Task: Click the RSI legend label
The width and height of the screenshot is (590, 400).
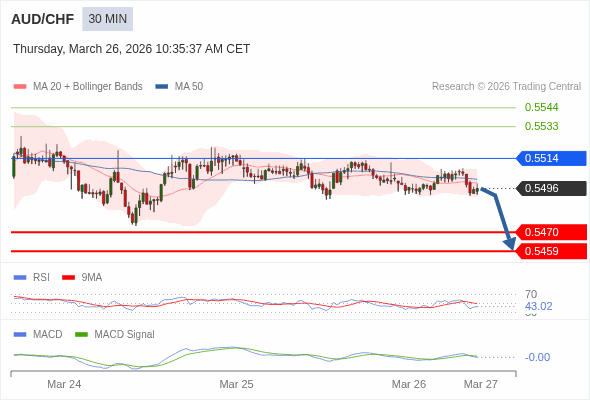Action: click(41, 277)
